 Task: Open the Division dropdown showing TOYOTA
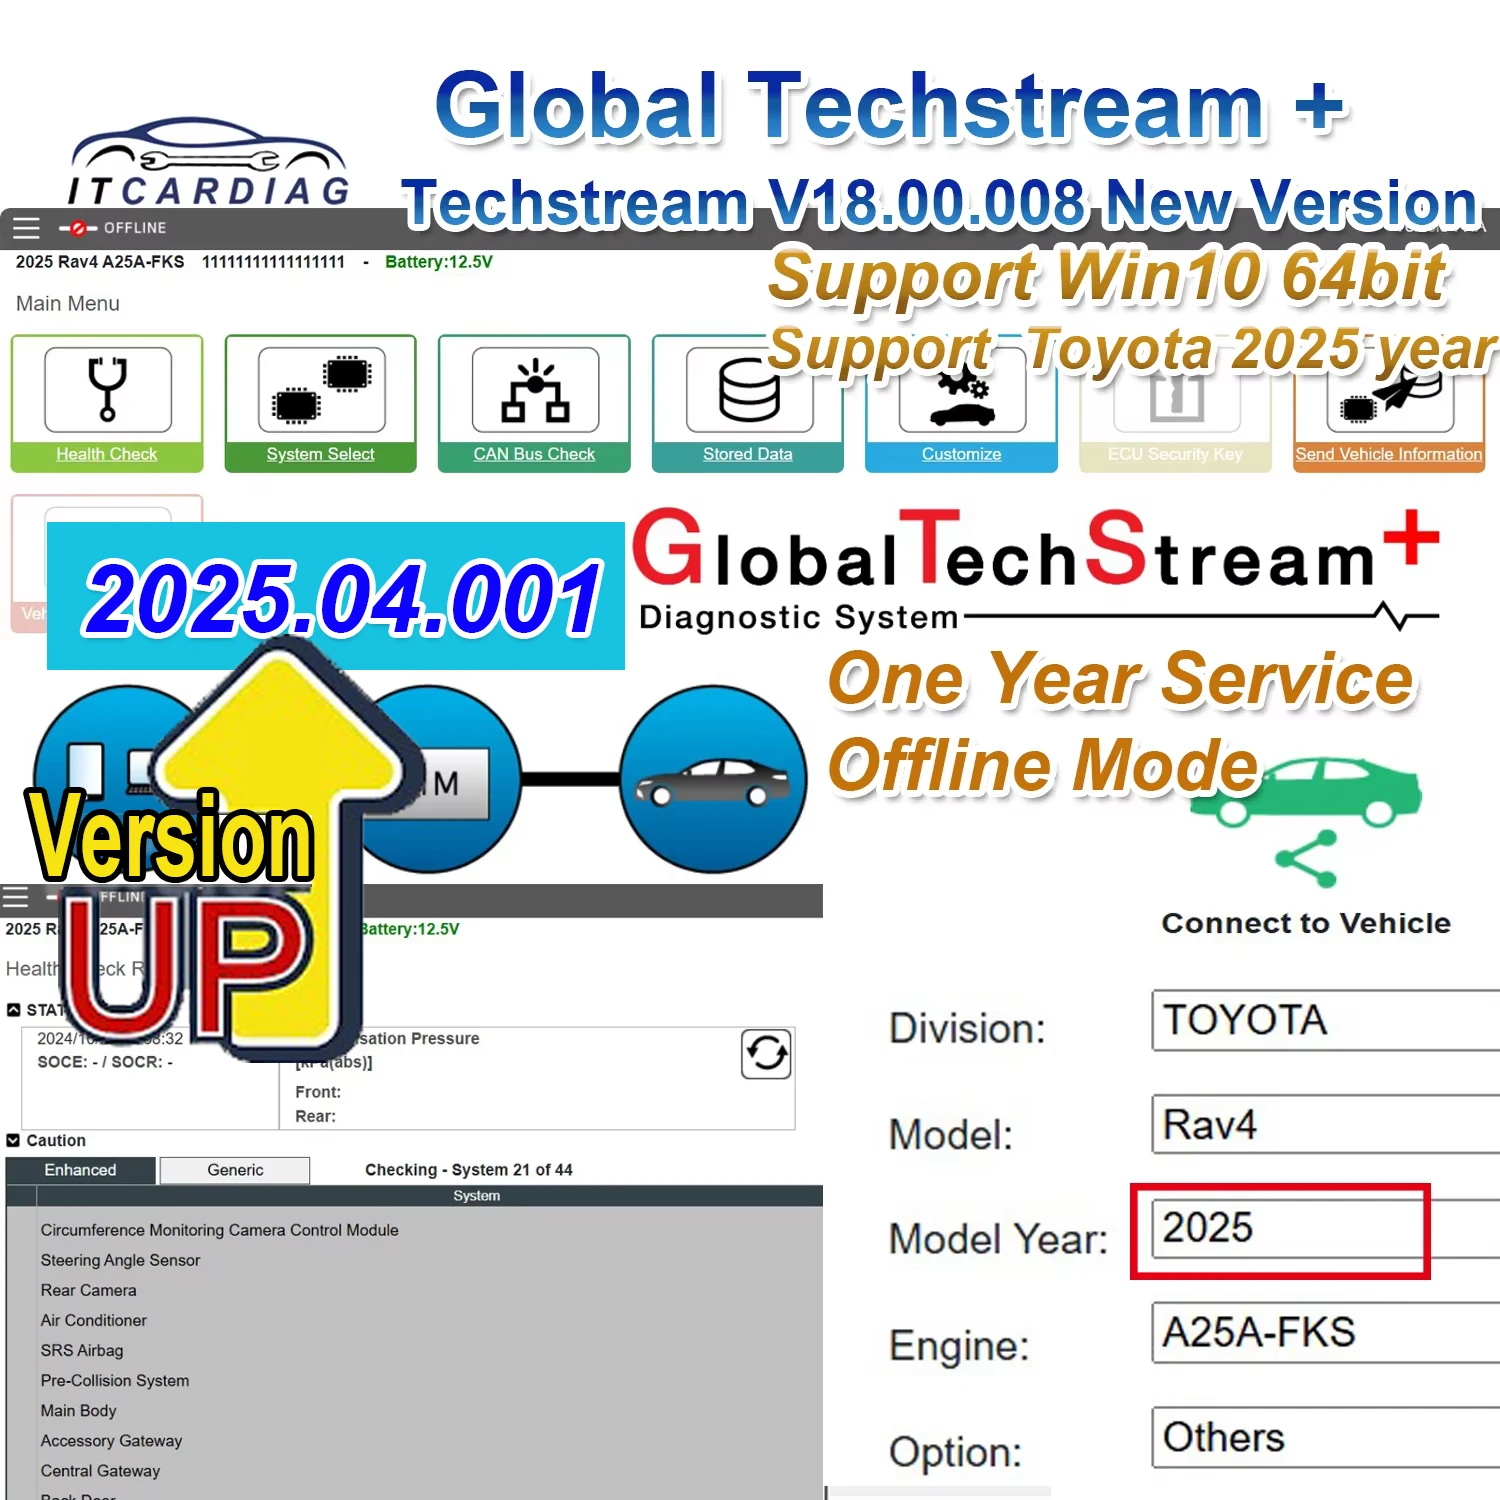point(1326,1021)
